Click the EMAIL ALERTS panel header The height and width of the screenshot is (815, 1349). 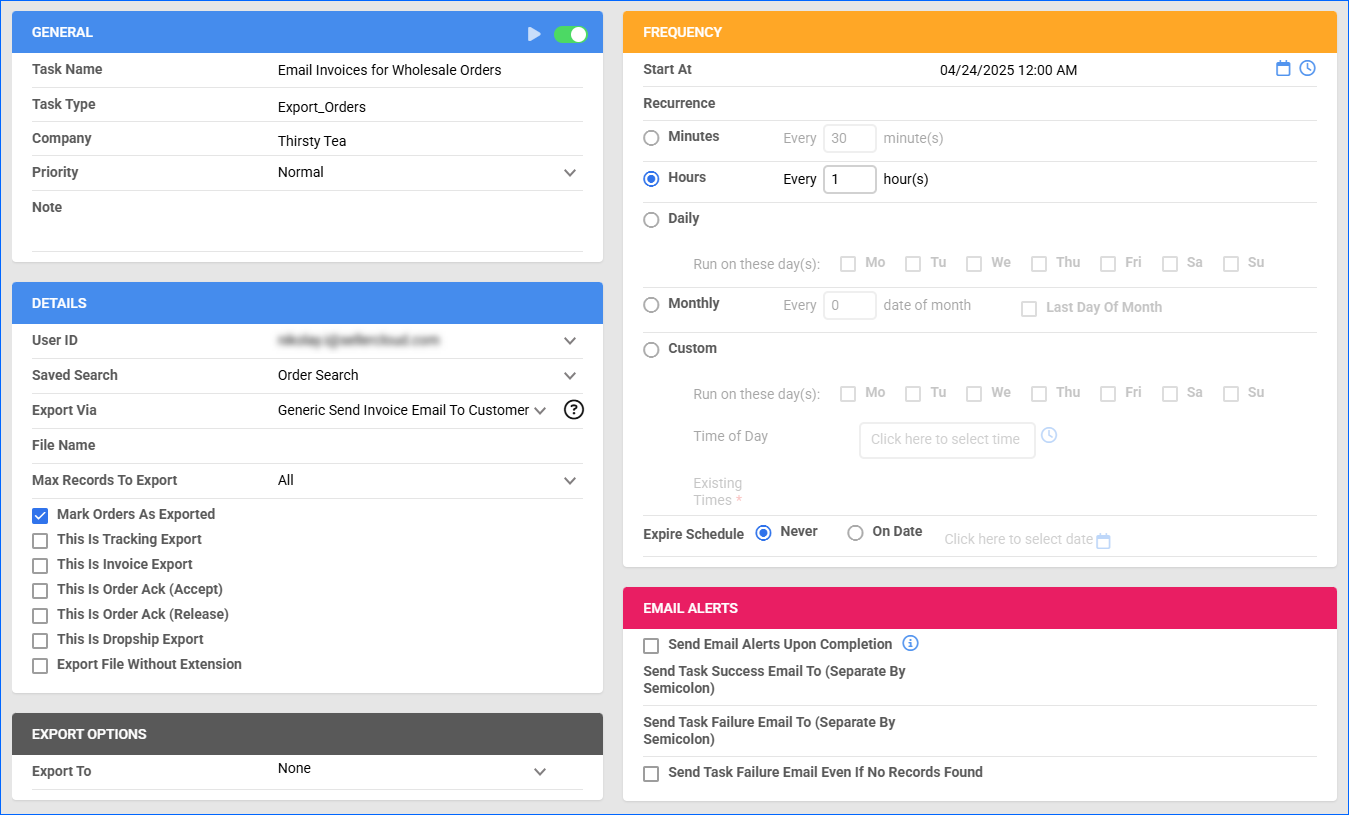pyautogui.click(x=980, y=608)
